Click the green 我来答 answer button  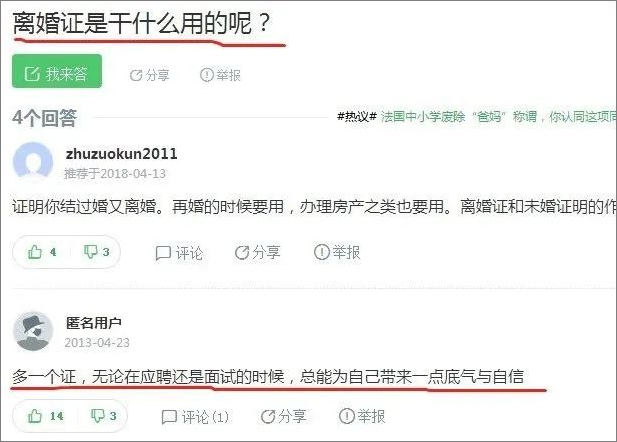(x=57, y=71)
